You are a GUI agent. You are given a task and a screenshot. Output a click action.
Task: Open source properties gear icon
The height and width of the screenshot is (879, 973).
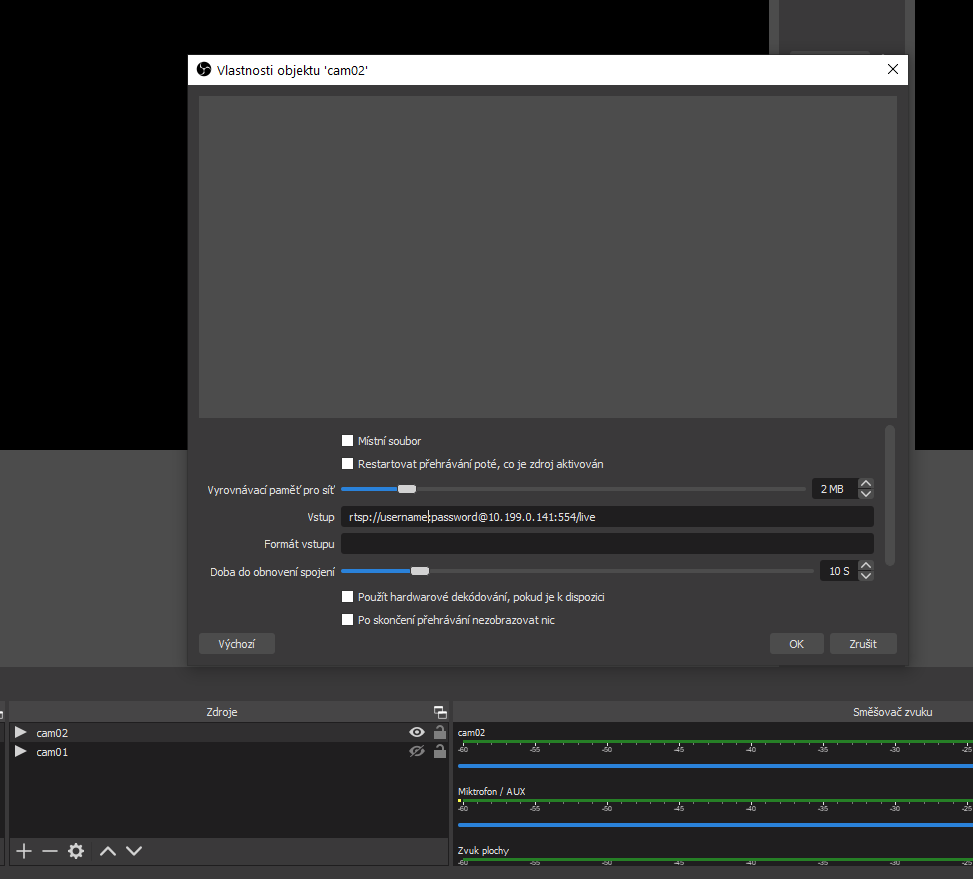tap(76, 851)
